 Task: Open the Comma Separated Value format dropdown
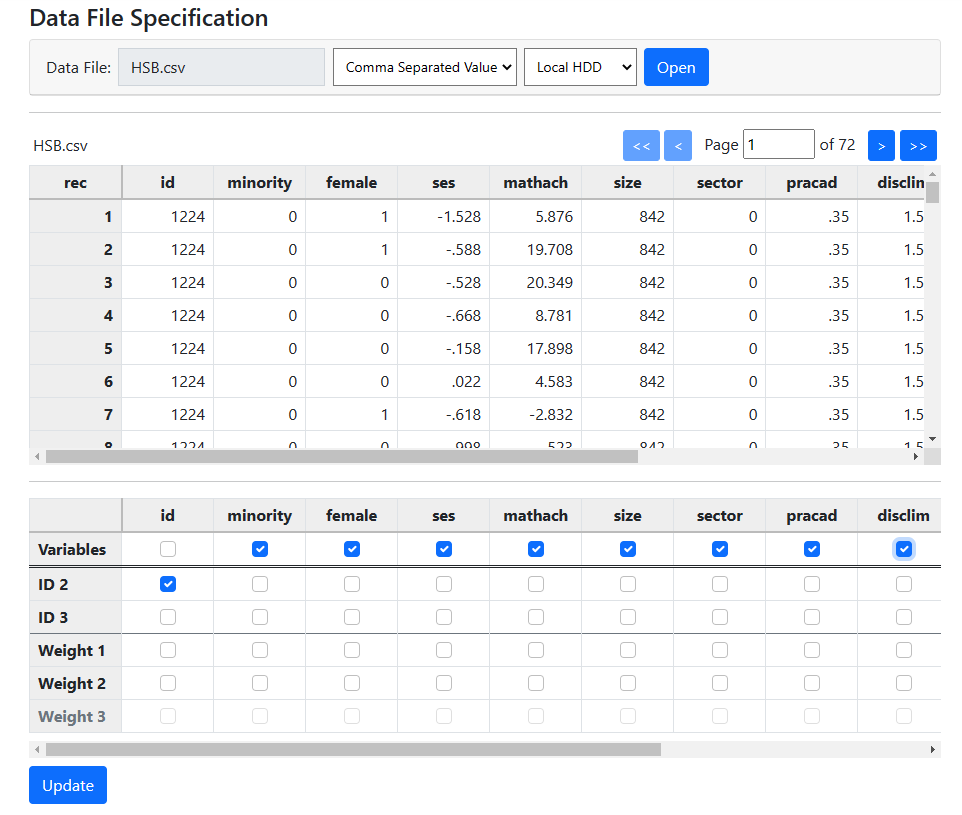(425, 67)
